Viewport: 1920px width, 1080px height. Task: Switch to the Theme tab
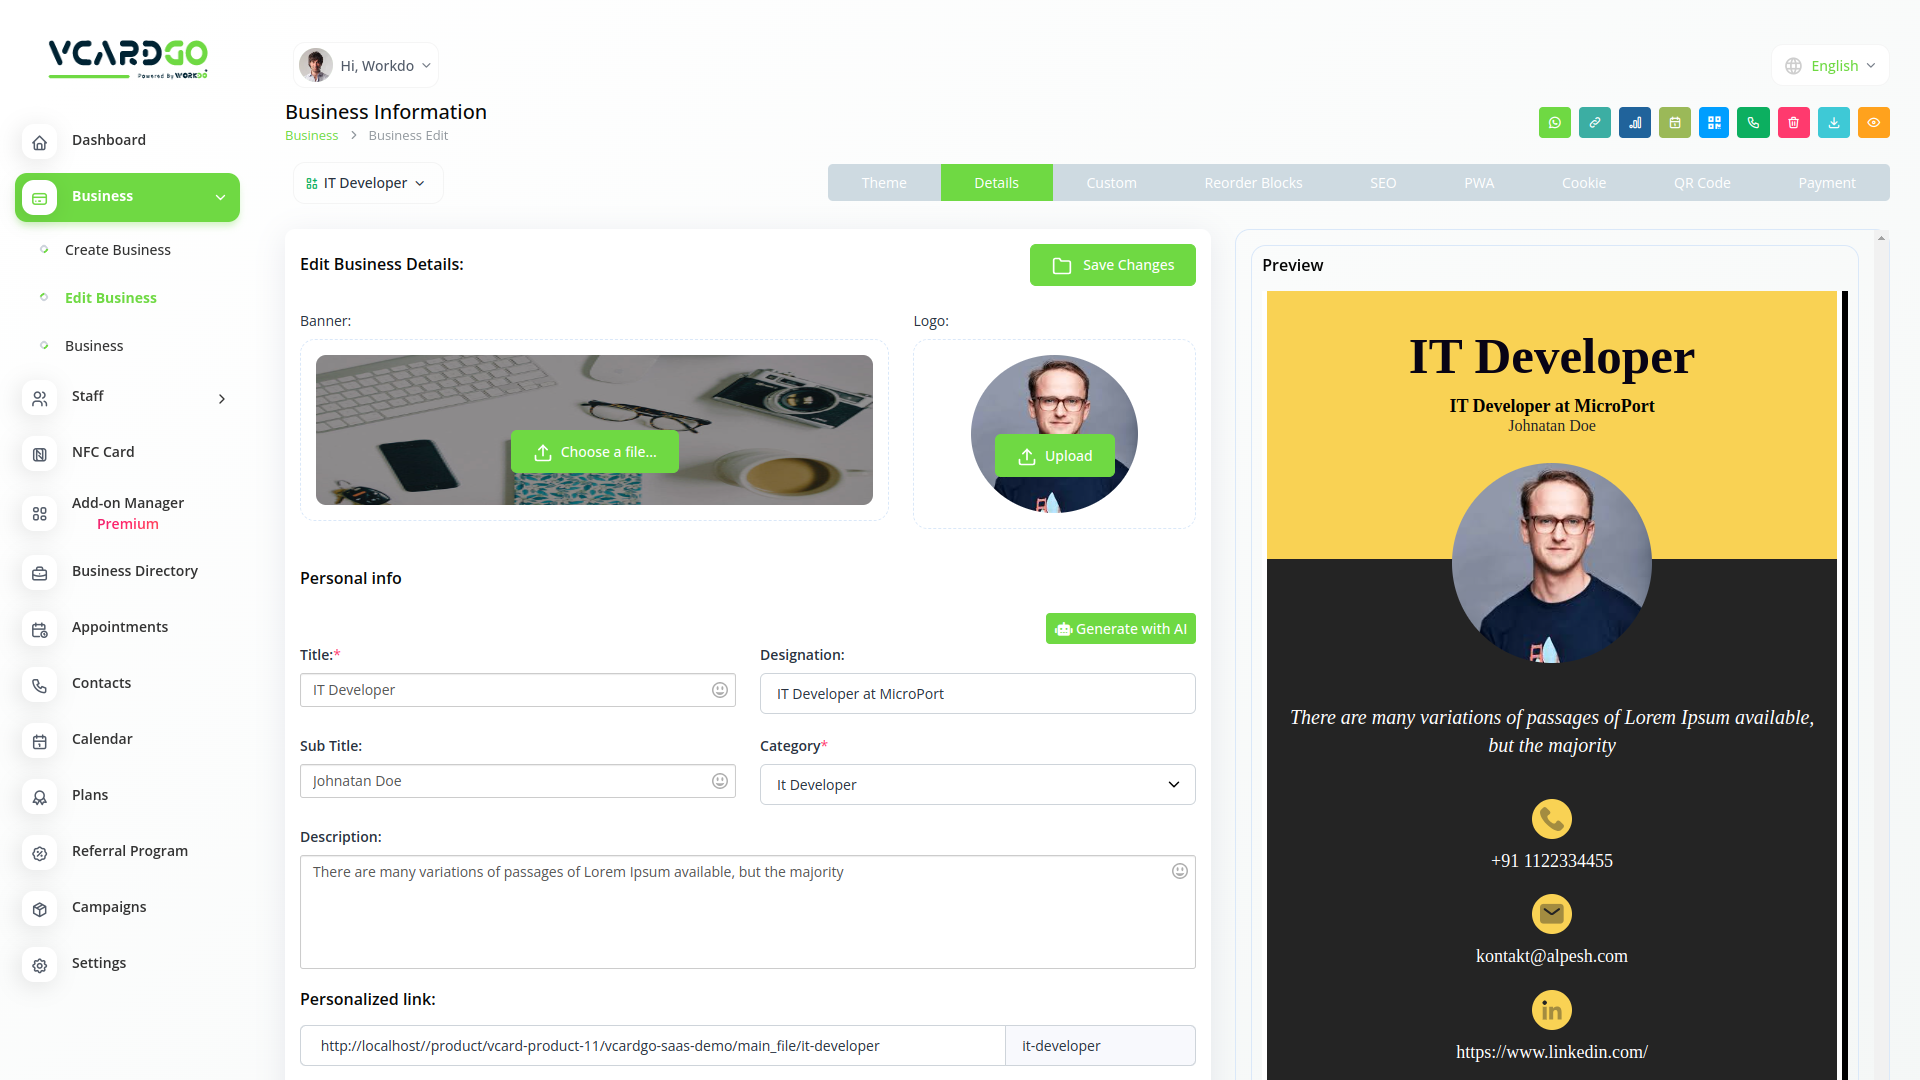[x=884, y=183]
